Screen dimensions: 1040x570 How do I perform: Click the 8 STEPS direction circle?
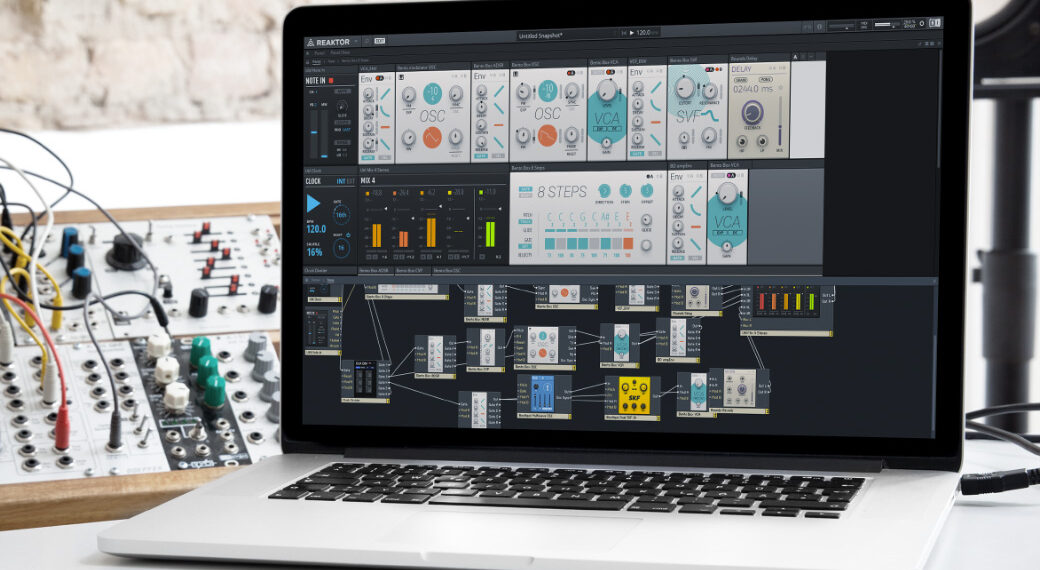tap(604, 191)
